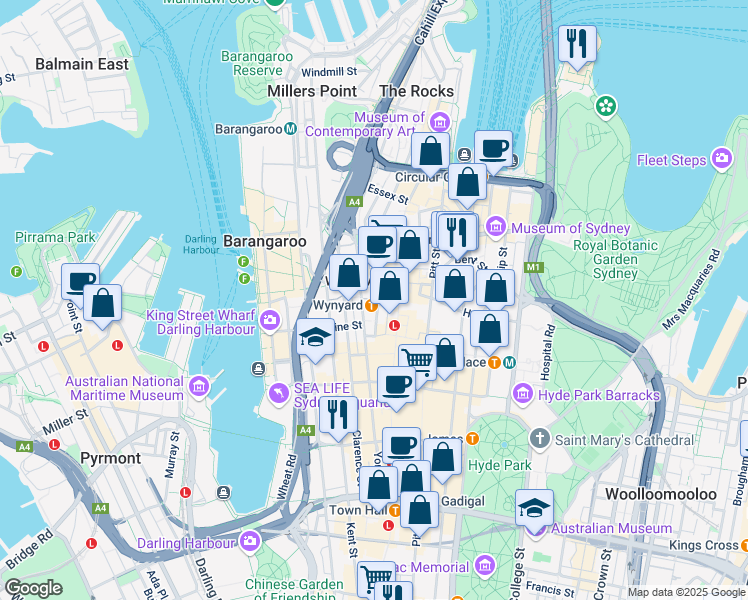Select the Pyrmont suburb label
The height and width of the screenshot is (600, 748).
tap(111, 458)
